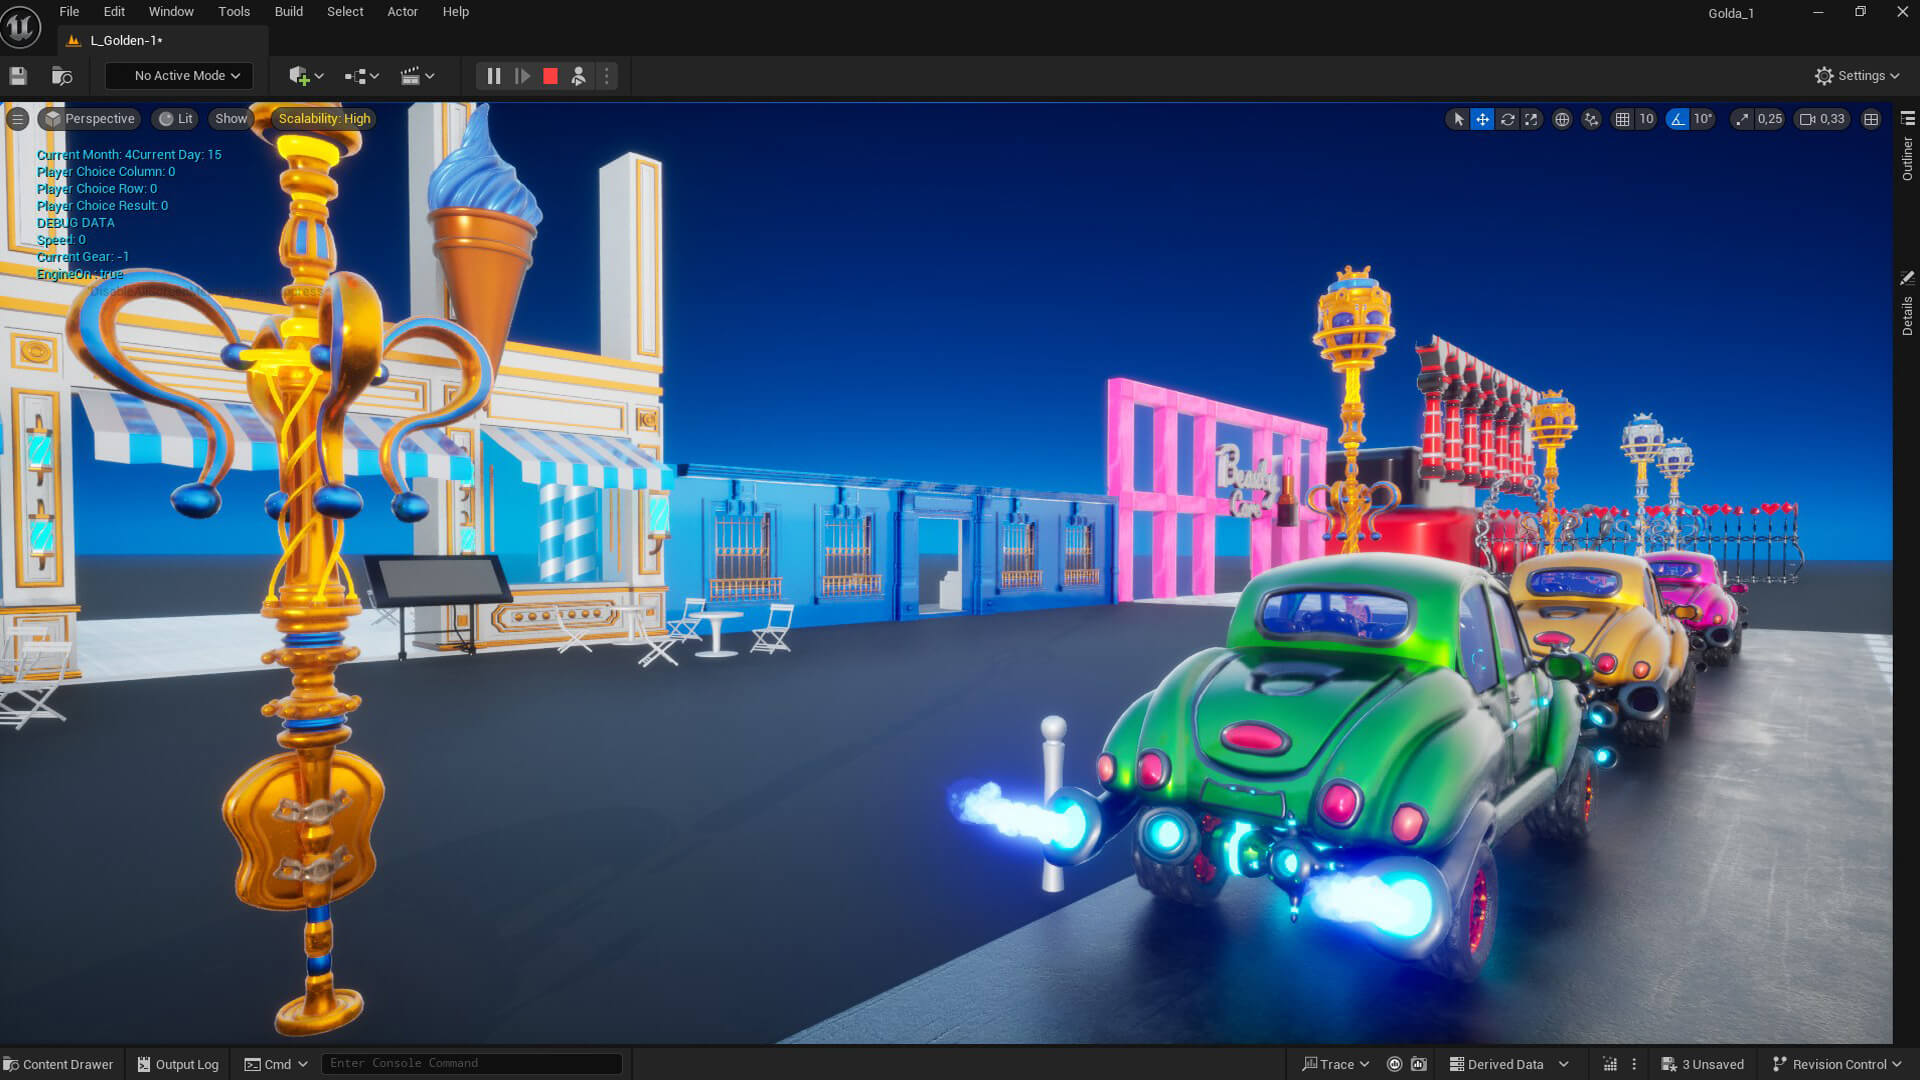
Task: Click the world coordinate system globe icon
Action: click(x=1562, y=119)
